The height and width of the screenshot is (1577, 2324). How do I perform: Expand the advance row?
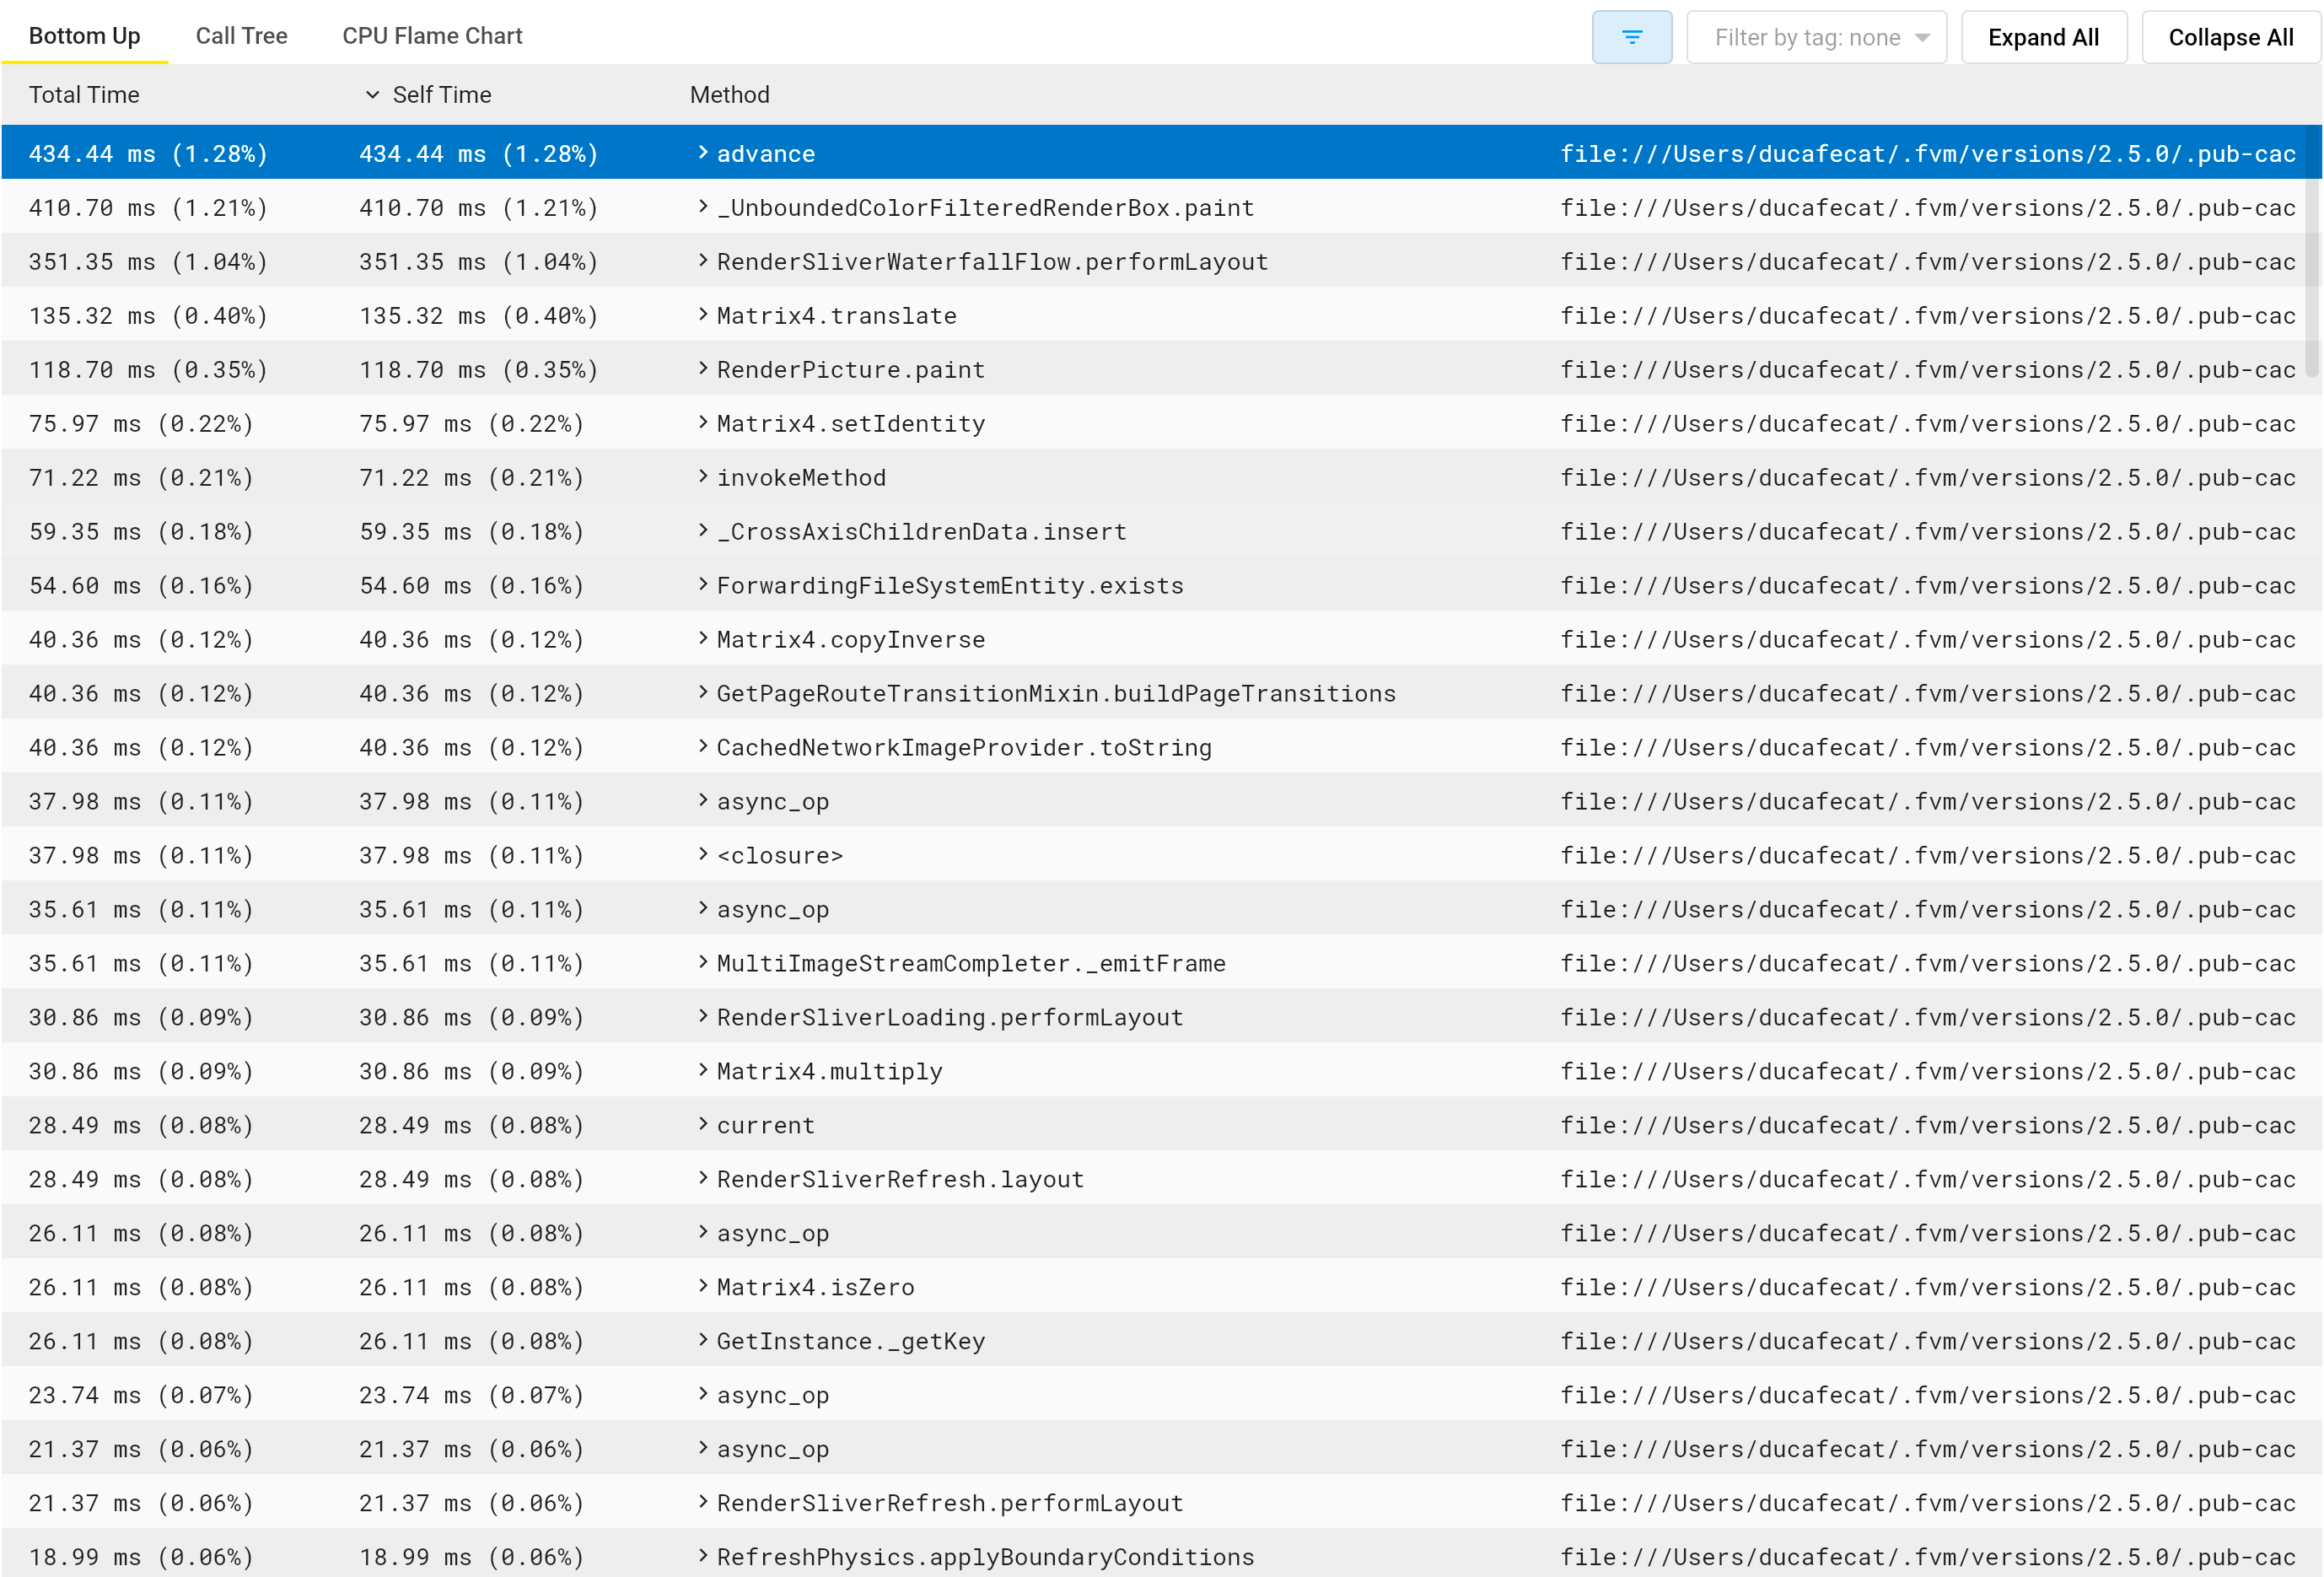click(x=703, y=152)
